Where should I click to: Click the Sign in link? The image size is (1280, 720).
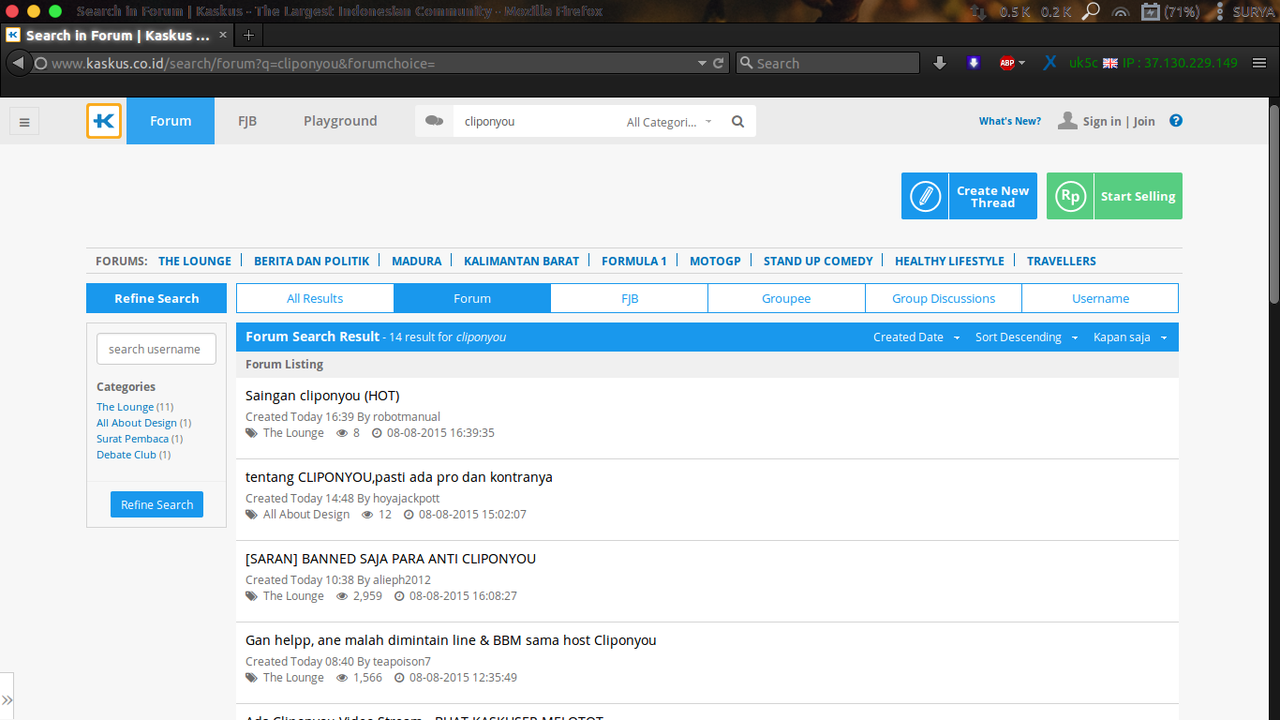point(1102,121)
